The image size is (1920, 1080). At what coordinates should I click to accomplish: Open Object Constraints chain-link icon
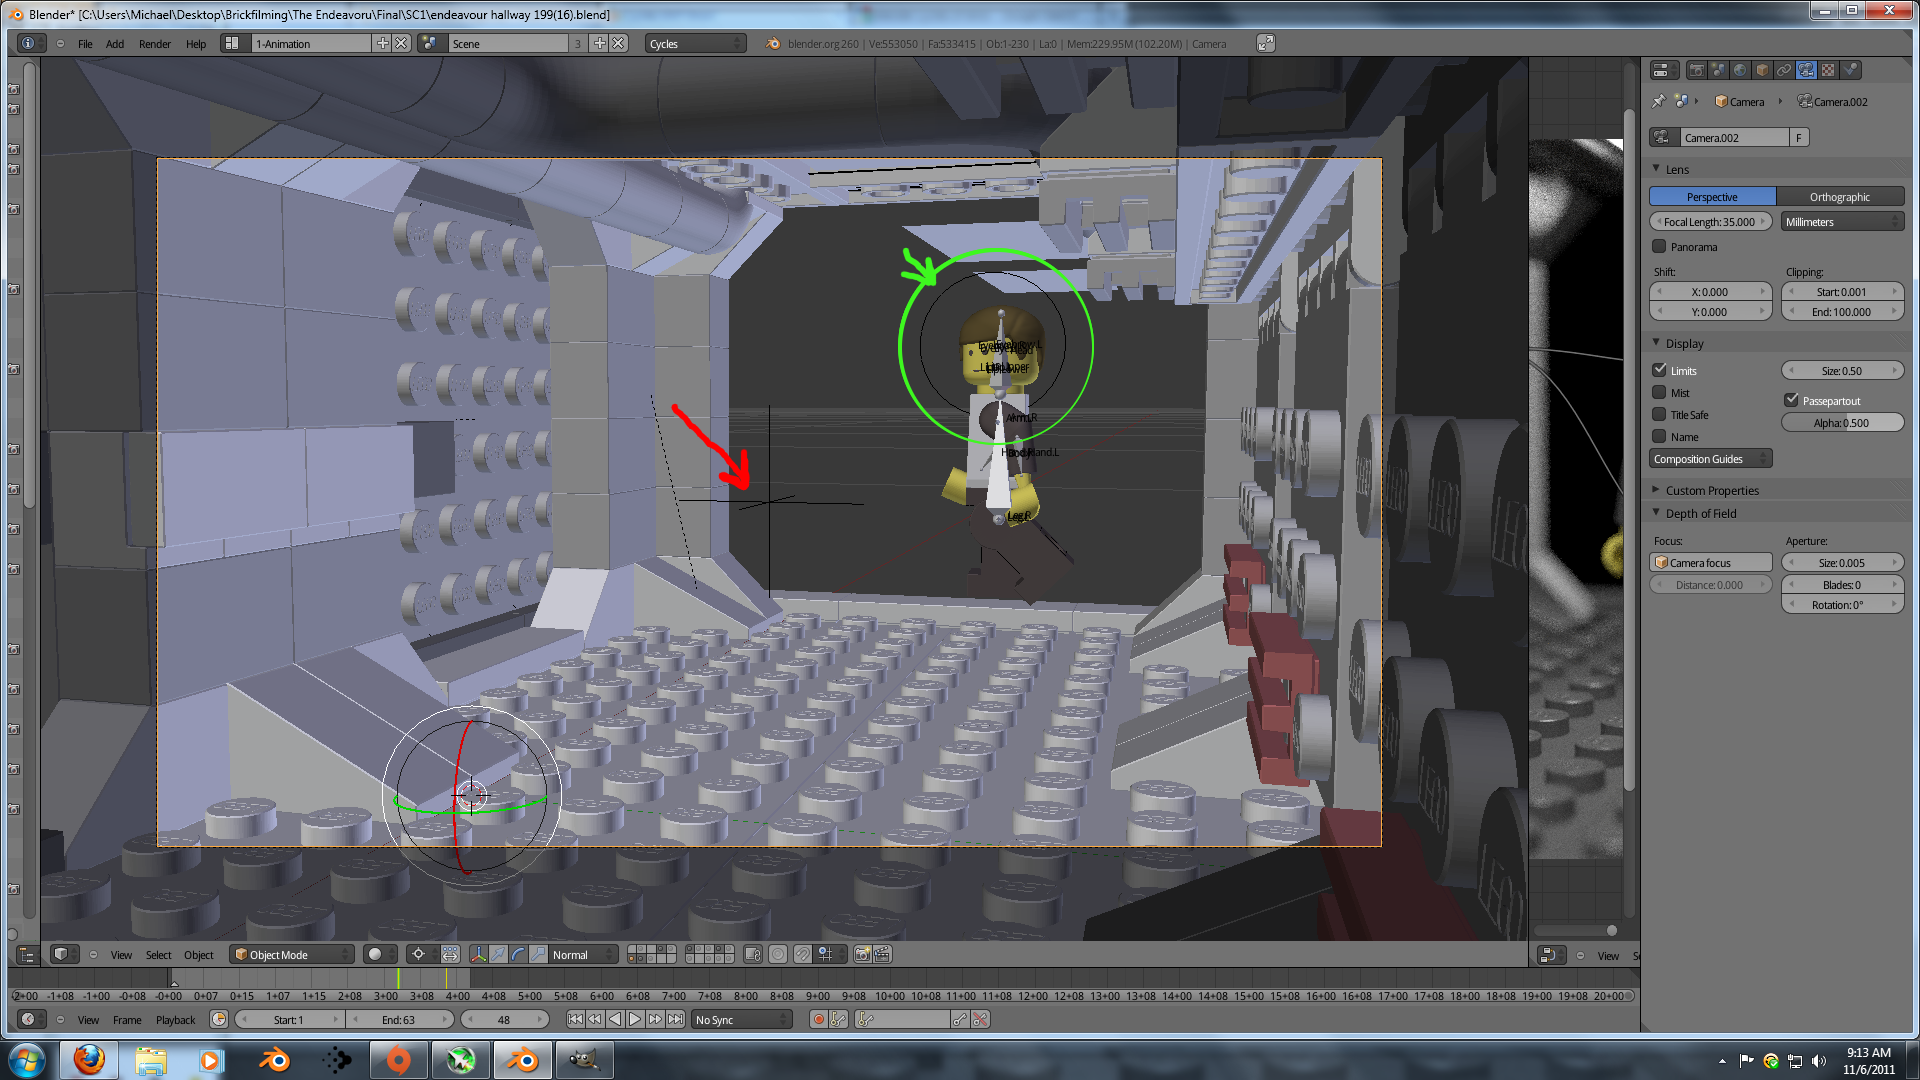(x=1784, y=70)
